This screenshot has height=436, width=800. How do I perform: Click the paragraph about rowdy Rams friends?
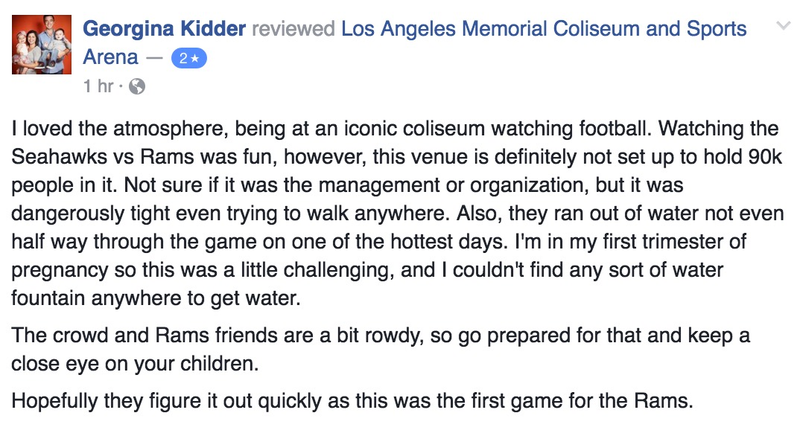pos(381,349)
